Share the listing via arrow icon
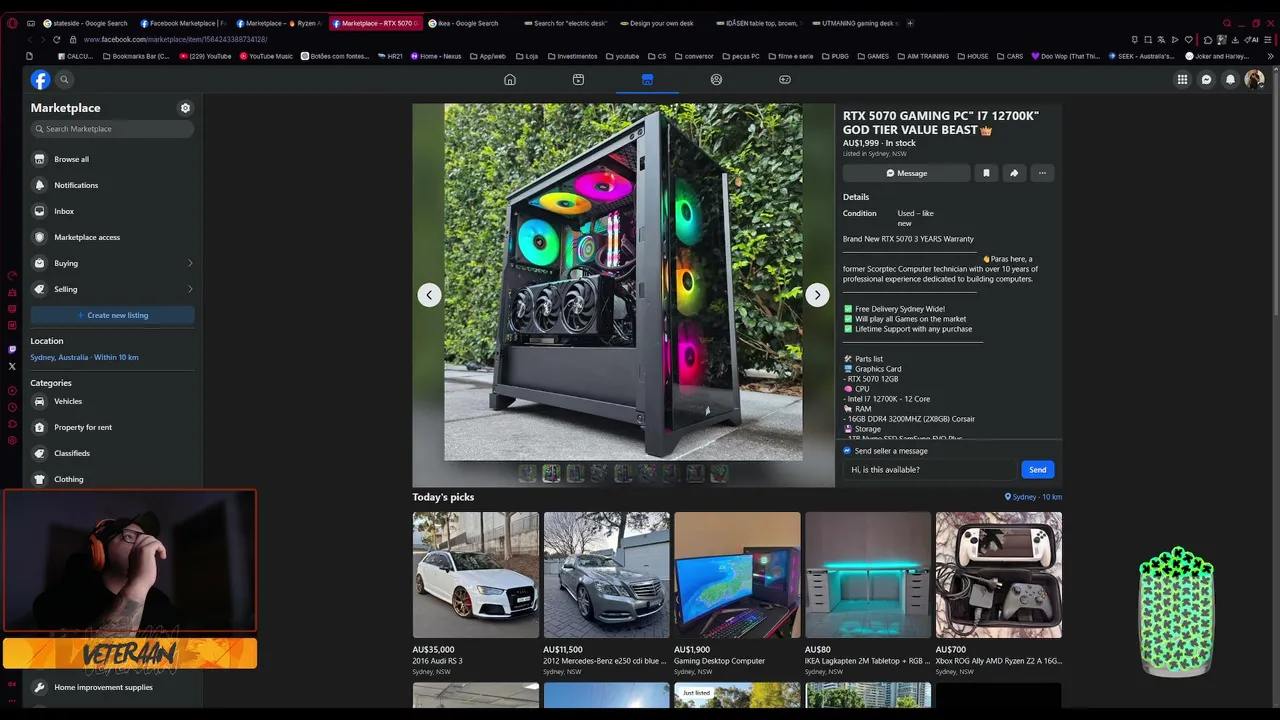1280x720 pixels. tap(1014, 173)
